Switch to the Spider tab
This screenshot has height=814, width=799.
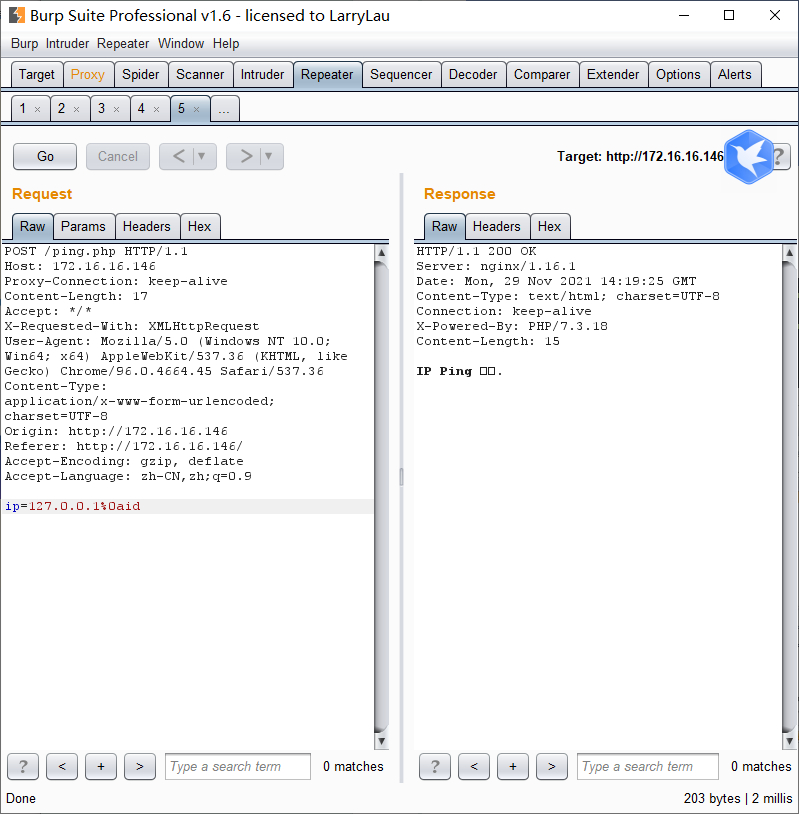(141, 75)
